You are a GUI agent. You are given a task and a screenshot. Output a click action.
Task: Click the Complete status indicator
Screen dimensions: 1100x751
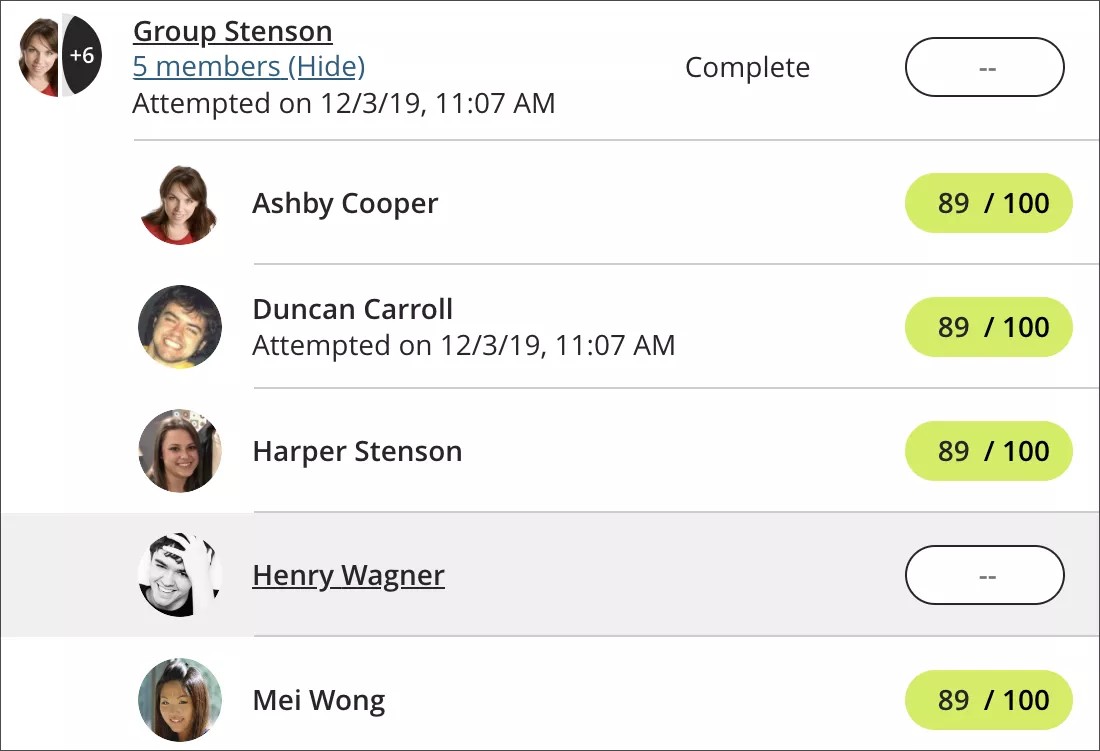pos(747,67)
